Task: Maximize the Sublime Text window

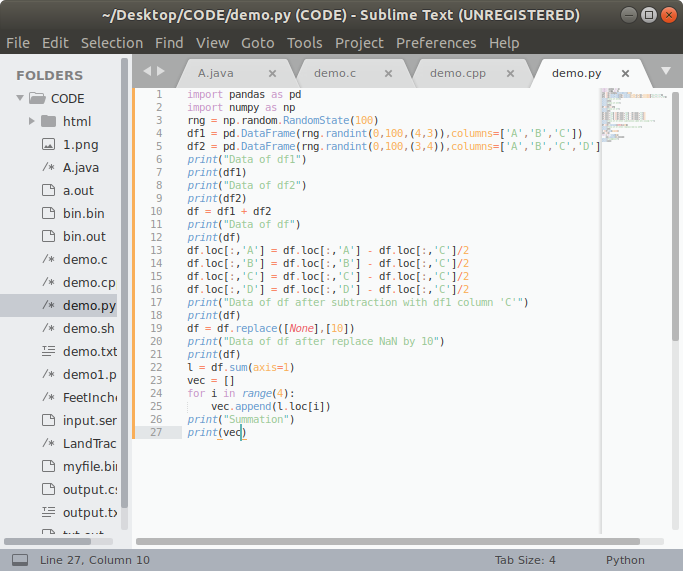Action: tap(649, 15)
